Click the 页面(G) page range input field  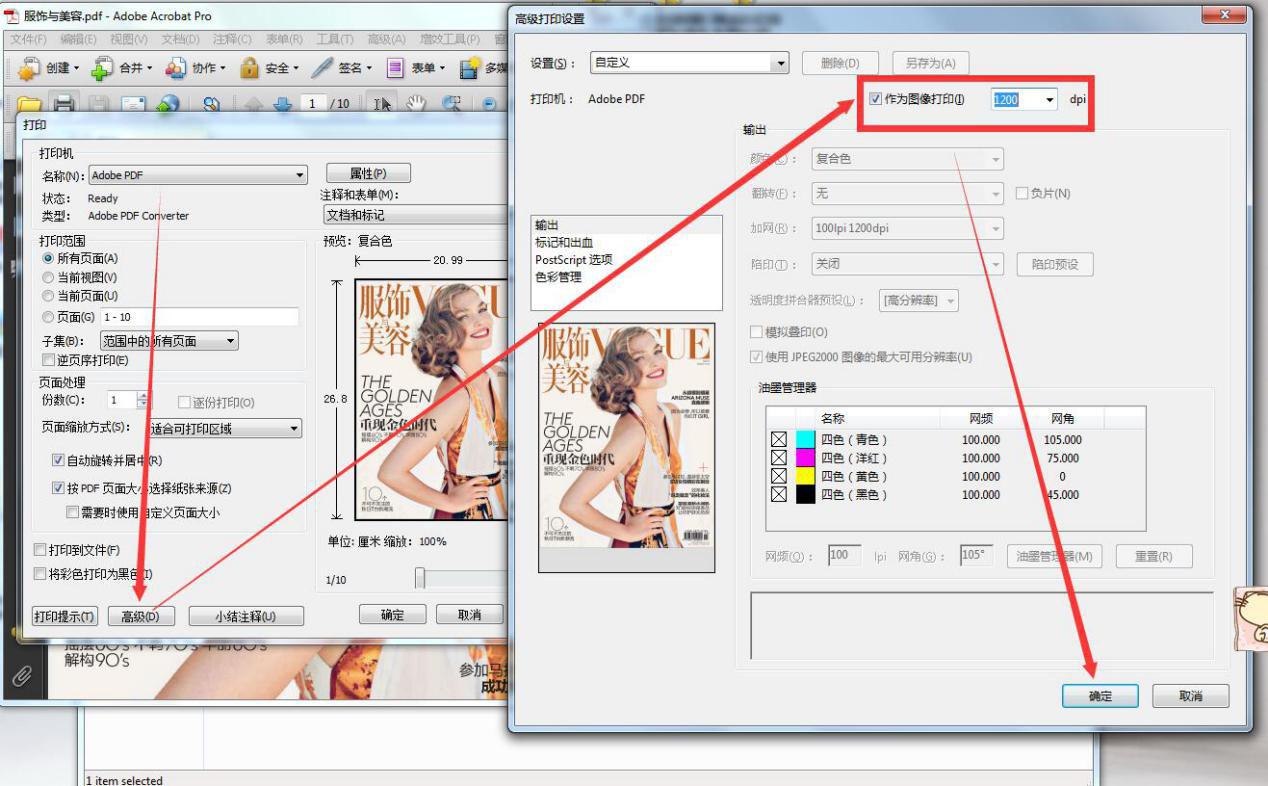(x=199, y=317)
